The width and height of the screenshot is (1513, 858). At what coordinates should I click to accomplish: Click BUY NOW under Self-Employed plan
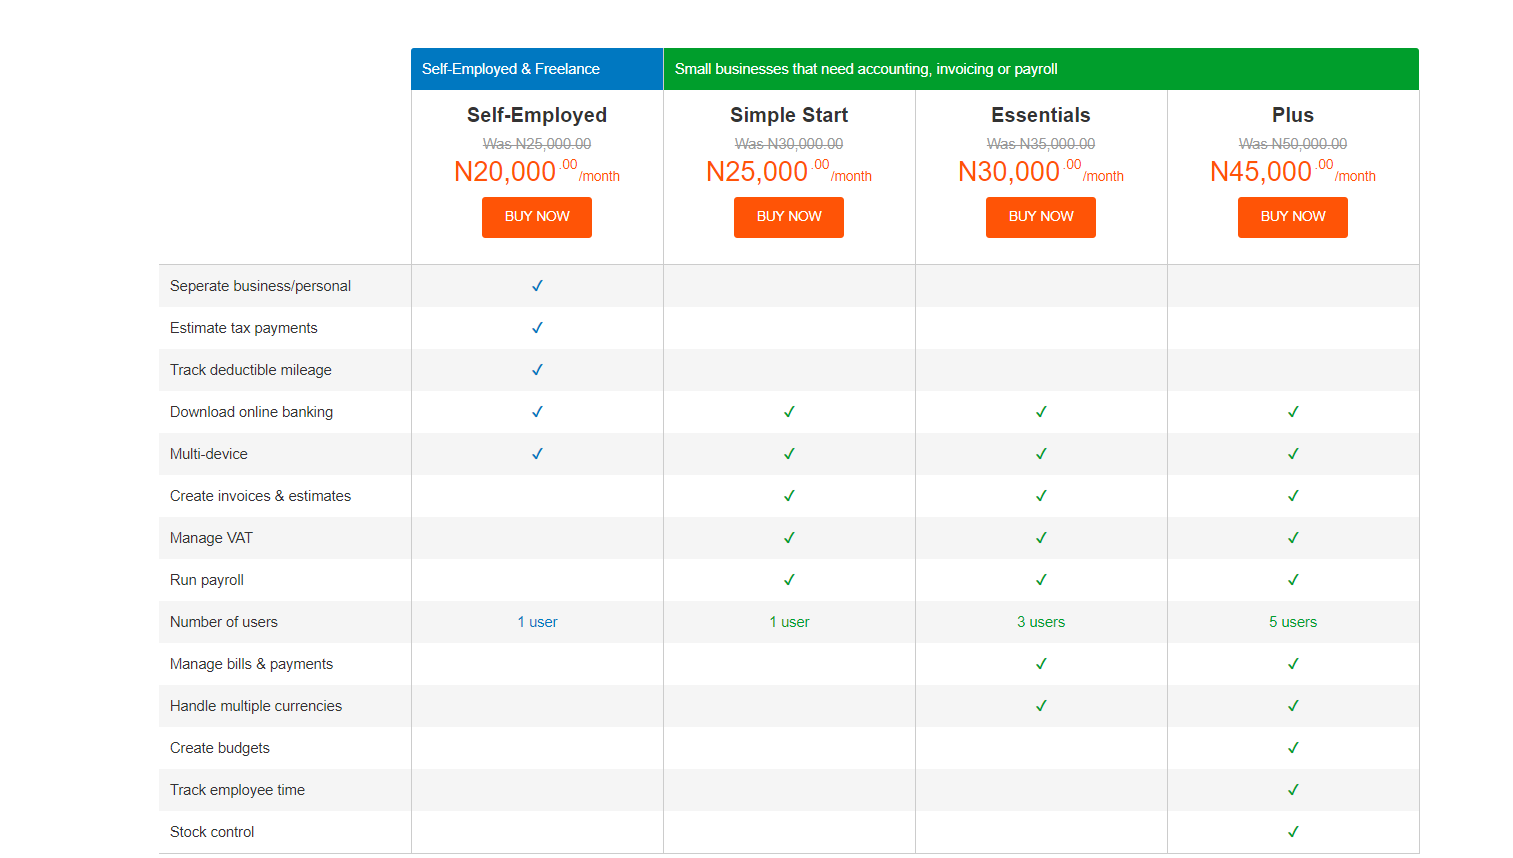[x=537, y=217]
